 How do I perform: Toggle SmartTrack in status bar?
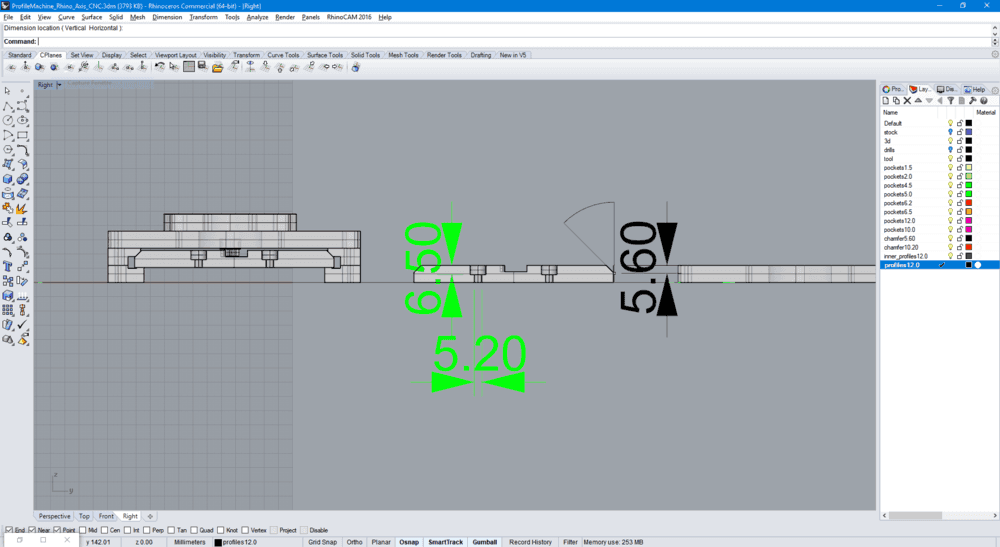(x=445, y=542)
